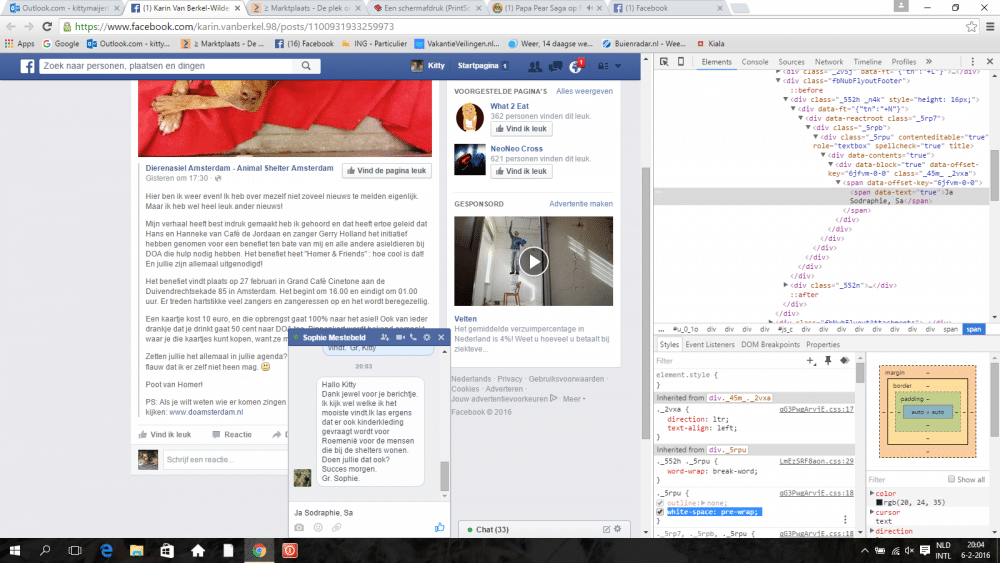Toggle the outline: none property checkbox
Screen dimensions: 1000x563
point(660,503)
